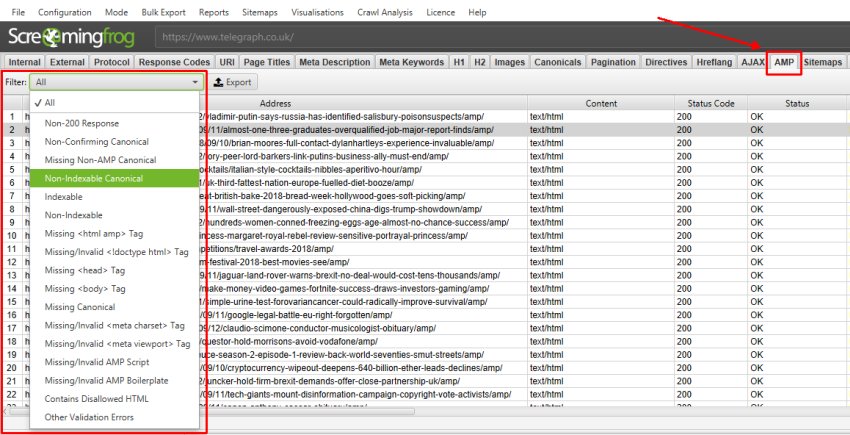Switch to the AJAX tab
The image size is (850, 435).
(753, 62)
